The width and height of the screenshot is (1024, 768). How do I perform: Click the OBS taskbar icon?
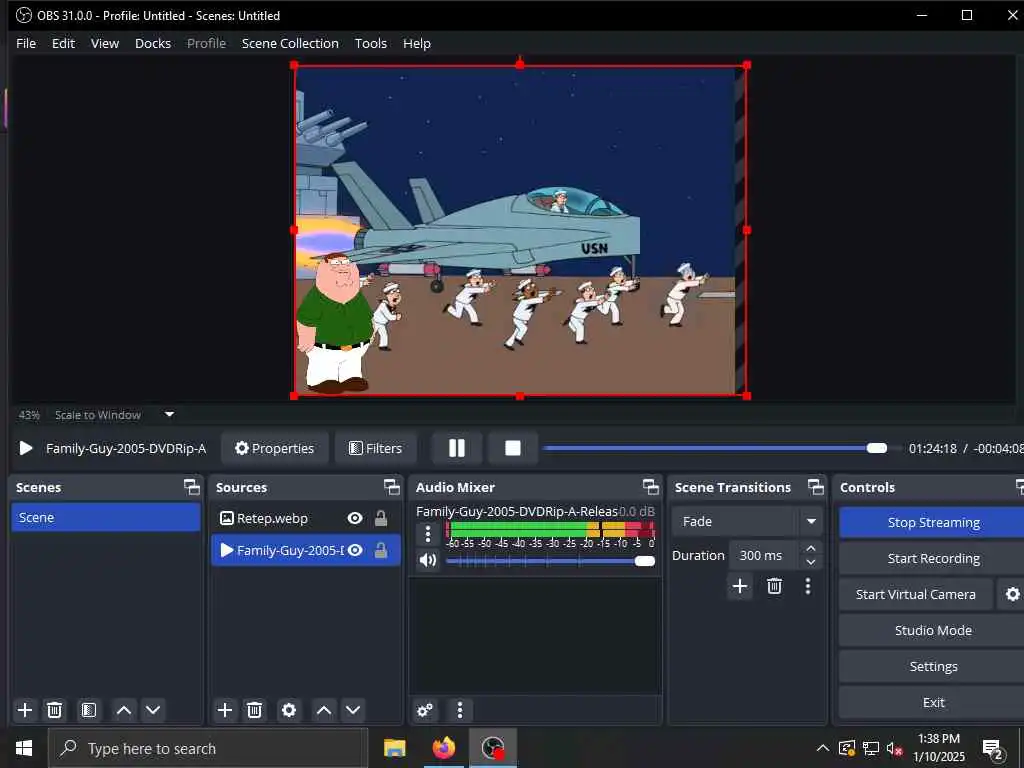point(492,748)
